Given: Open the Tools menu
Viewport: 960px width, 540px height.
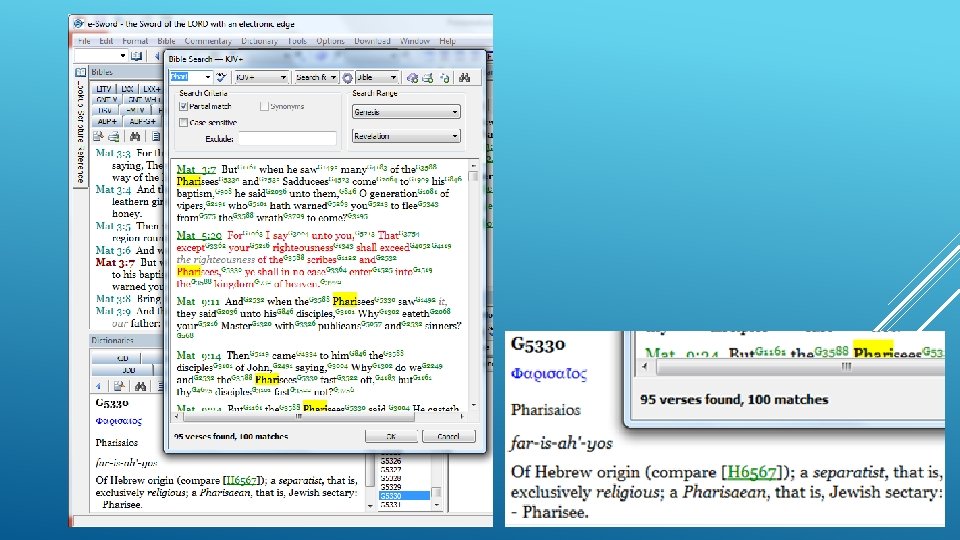Looking at the screenshot, I should click(x=297, y=41).
